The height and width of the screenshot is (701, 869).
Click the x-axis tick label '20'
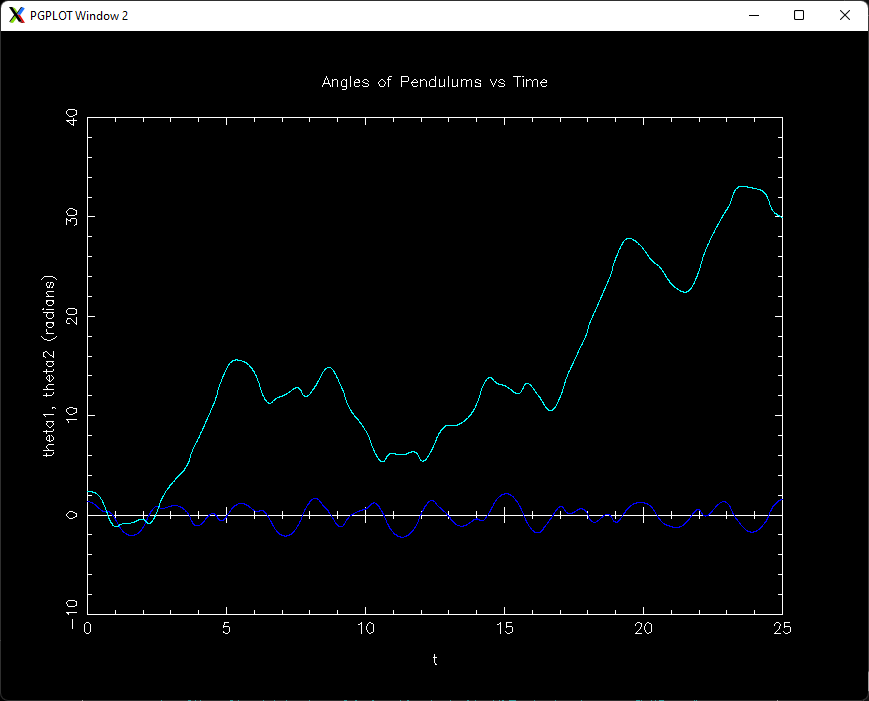643,628
